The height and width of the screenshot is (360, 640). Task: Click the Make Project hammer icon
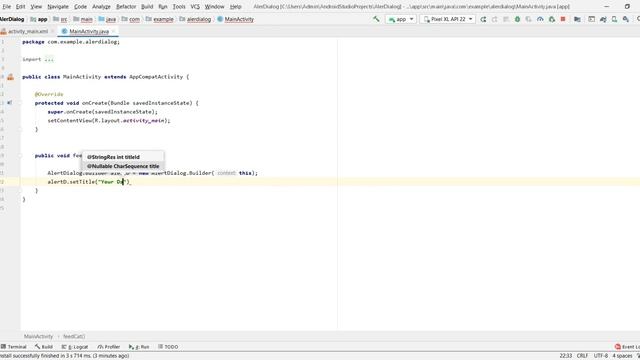coord(376,19)
